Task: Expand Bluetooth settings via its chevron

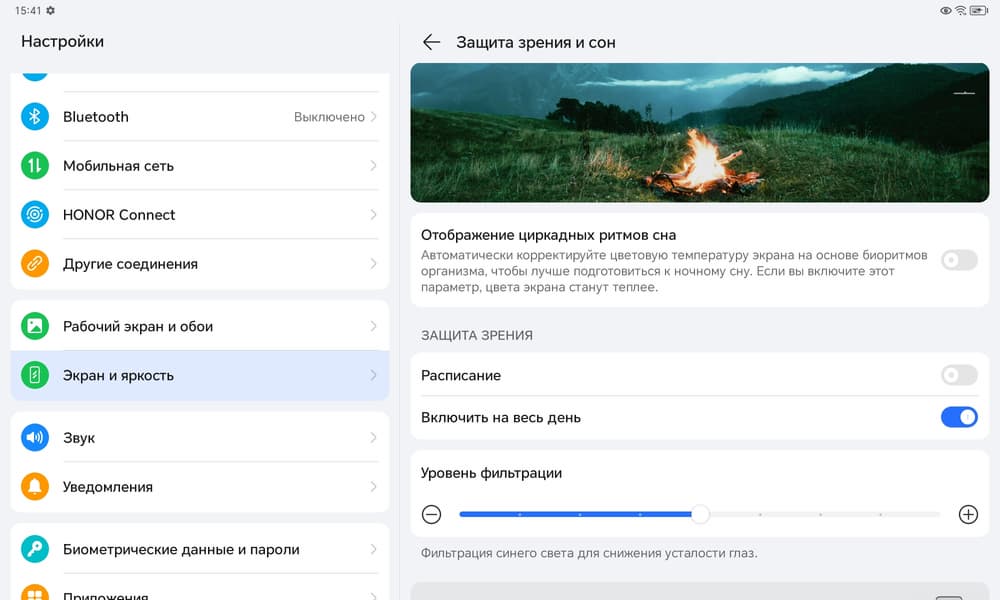Action: 374,117
